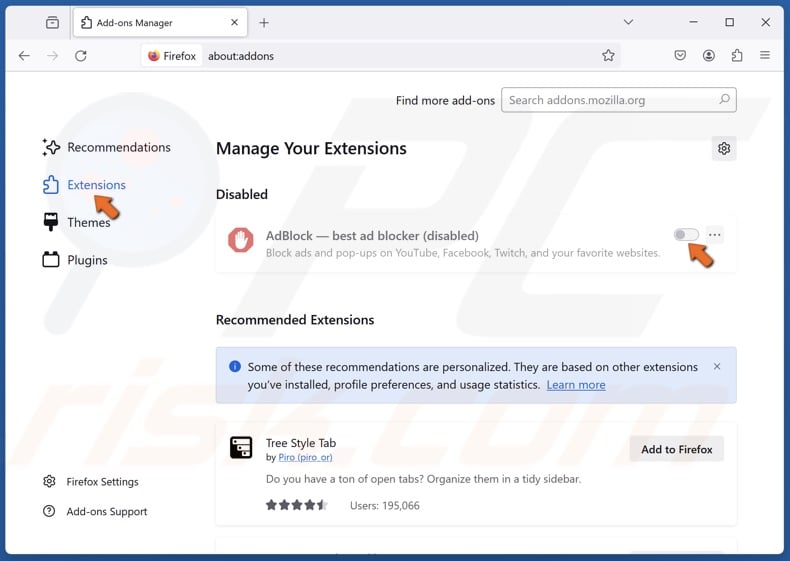
Task: Open Recommendations category
Action: point(107,147)
